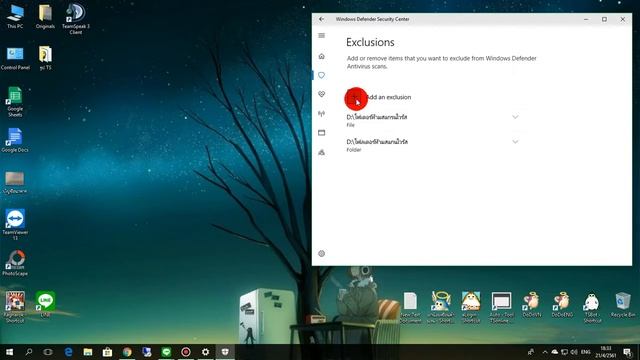
Task: Open Microsoft Store from taskbar
Action: 107,352
